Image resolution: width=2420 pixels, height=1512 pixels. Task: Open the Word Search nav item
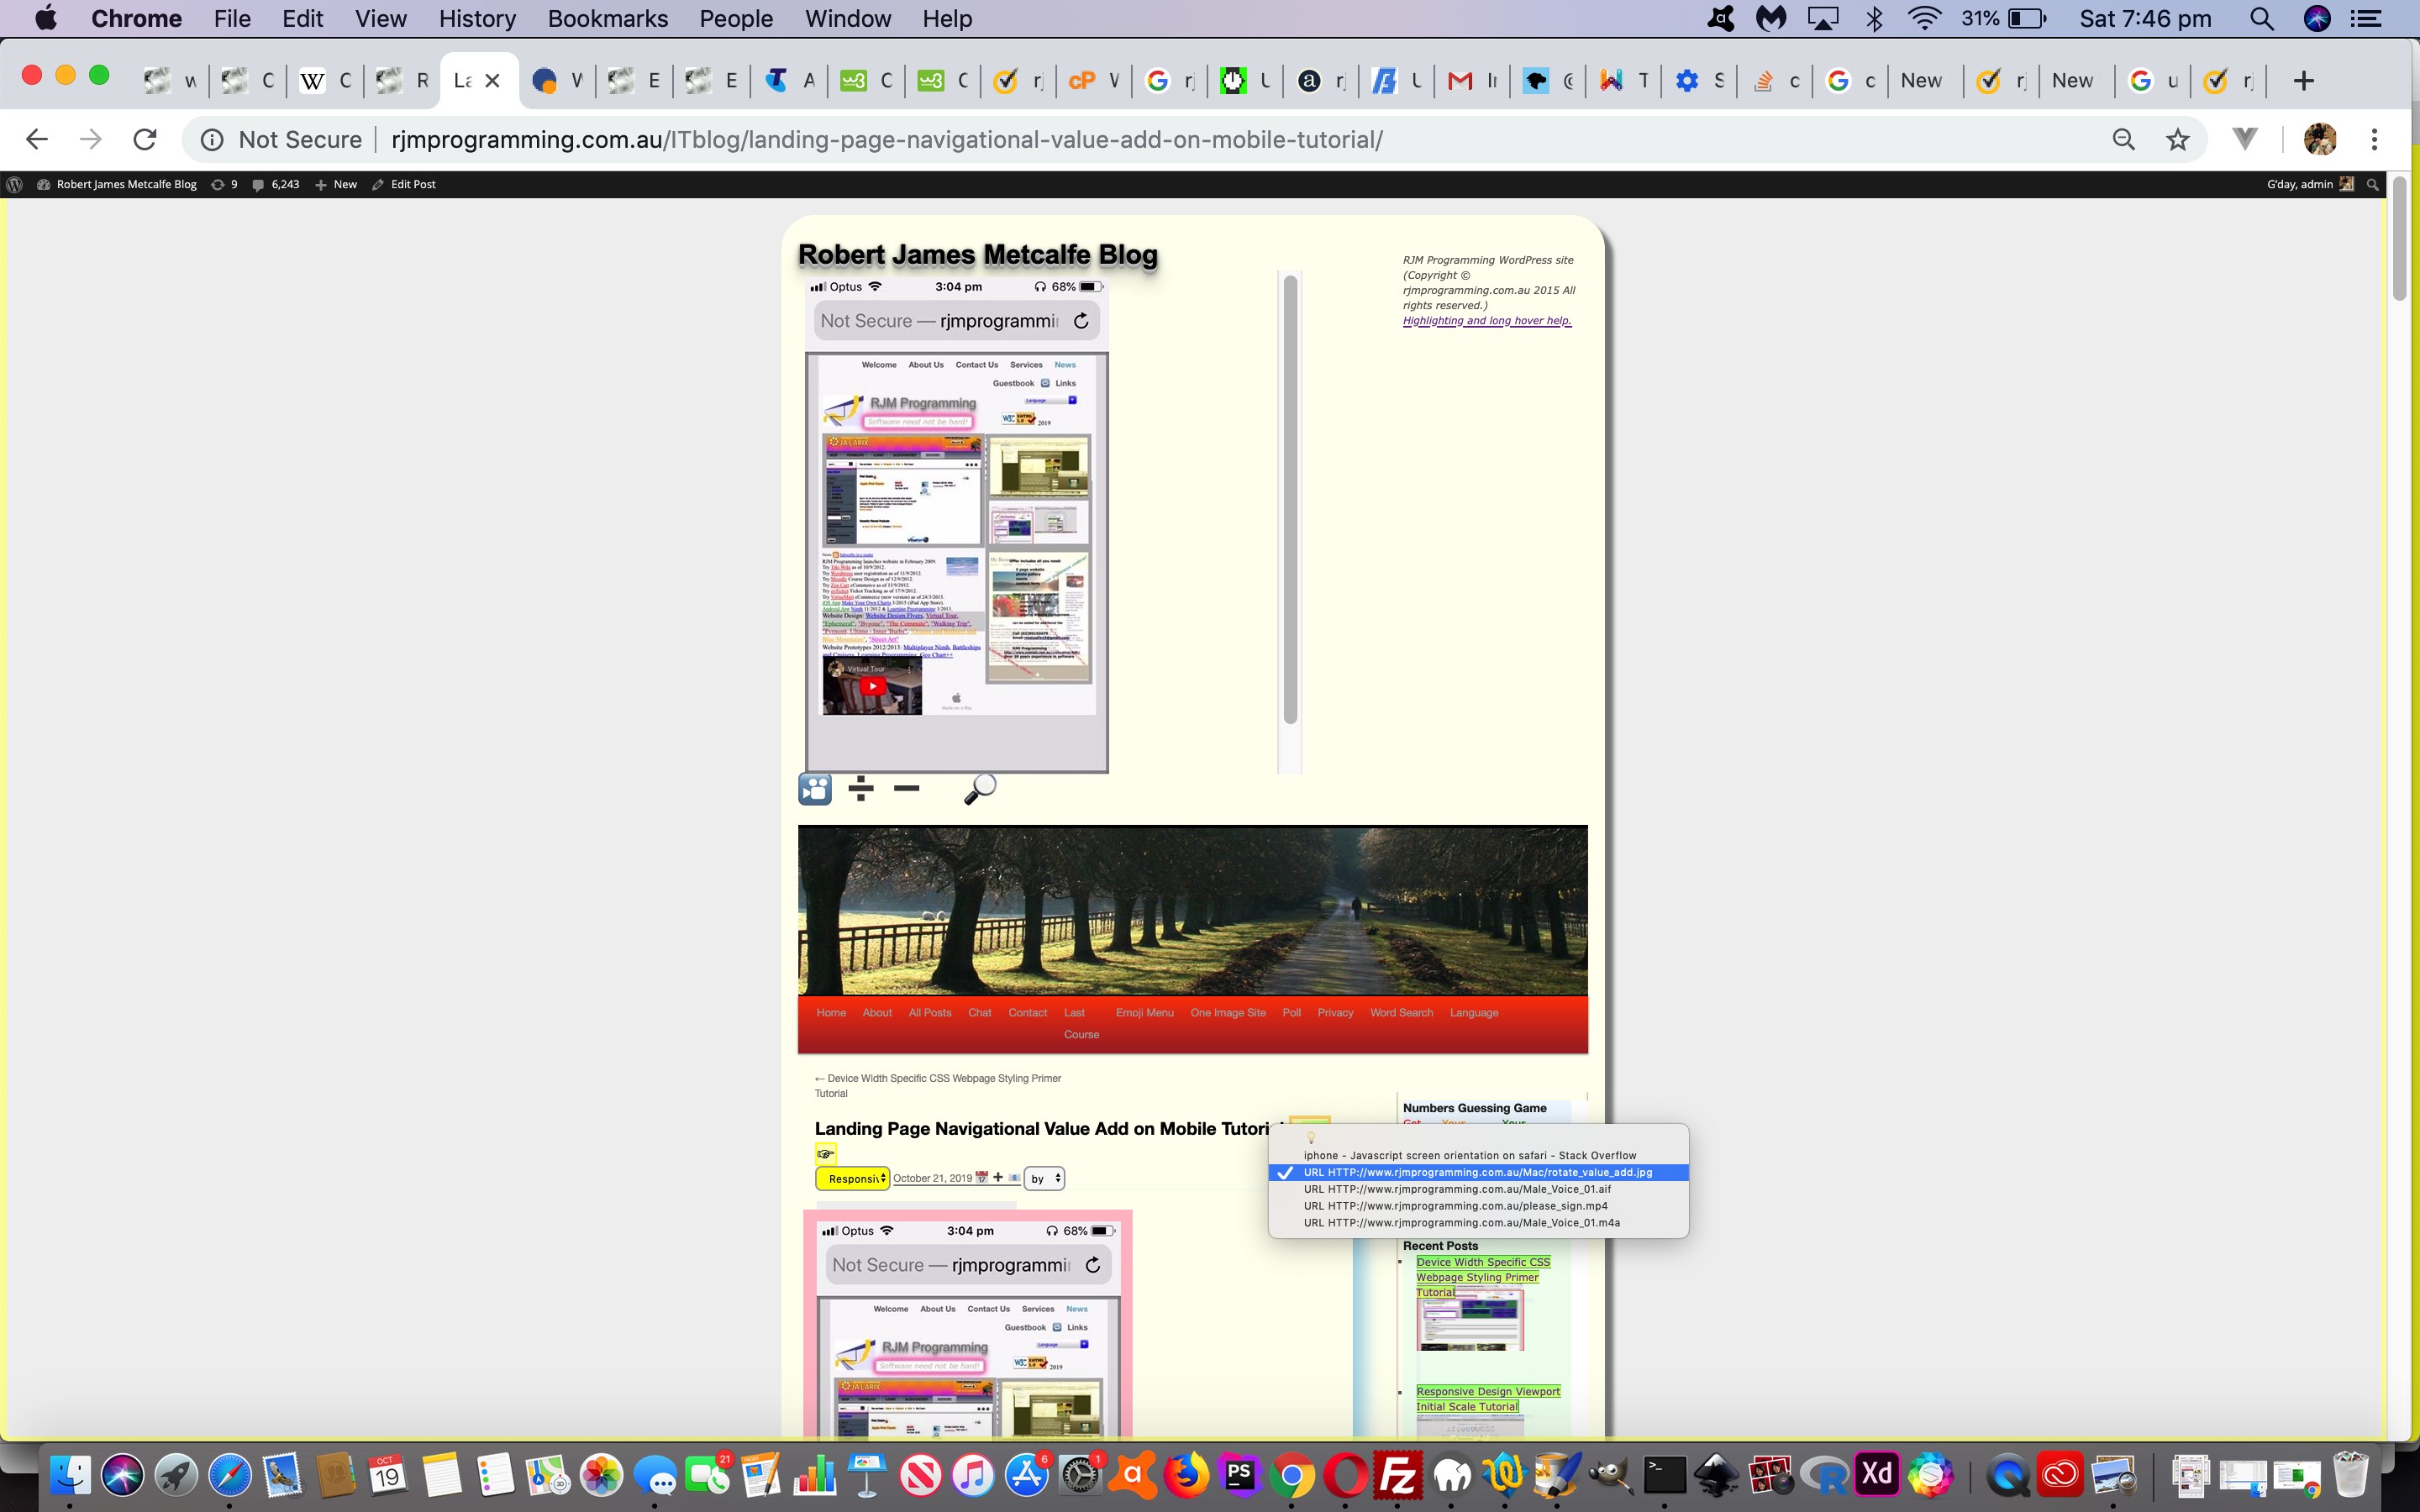[1401, 1013]
